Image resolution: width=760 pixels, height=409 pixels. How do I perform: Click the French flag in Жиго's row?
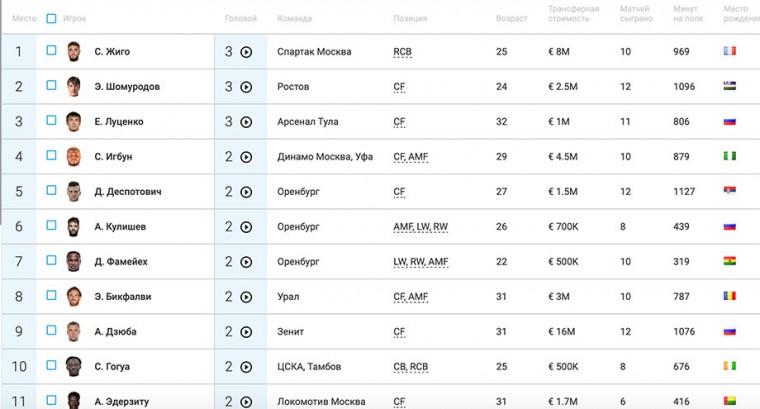pos(729,51)
